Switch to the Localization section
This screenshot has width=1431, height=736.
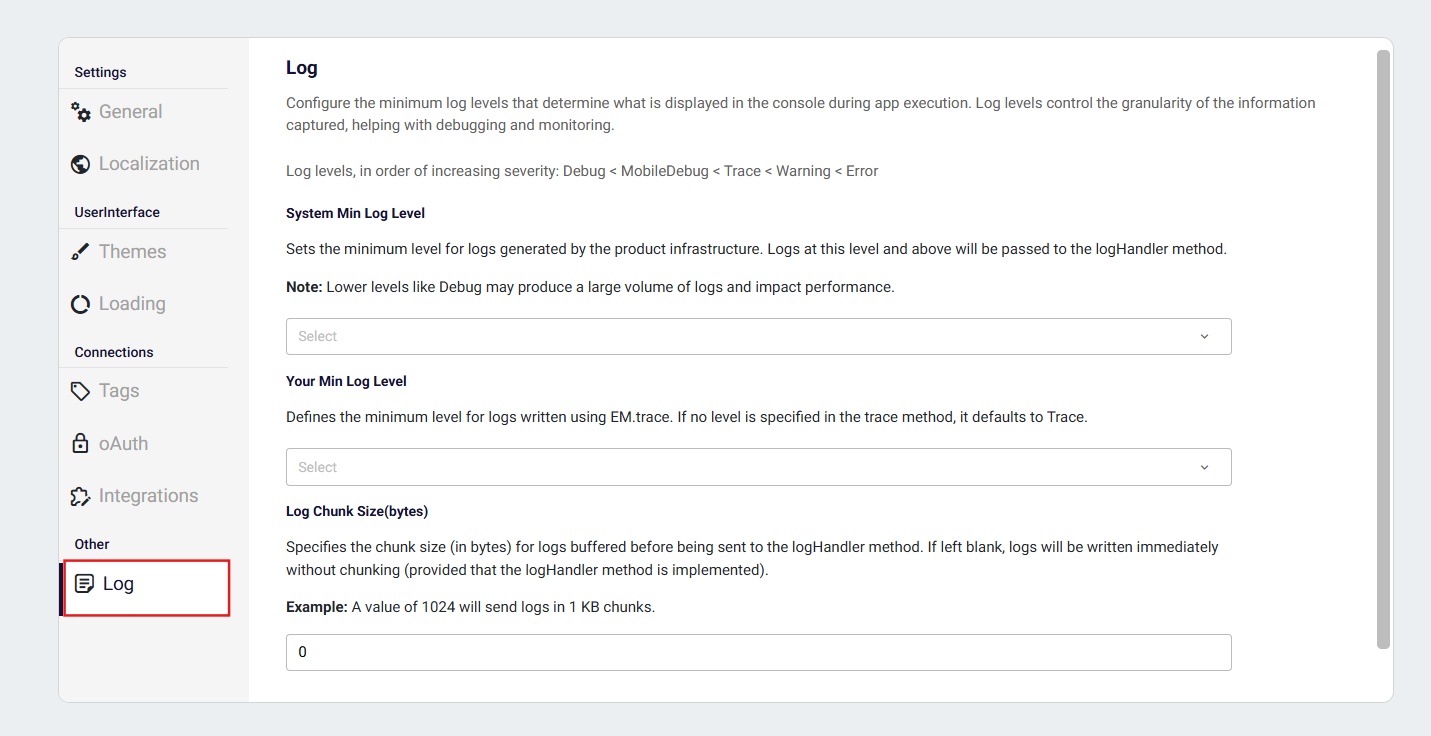tap(149, 164)
